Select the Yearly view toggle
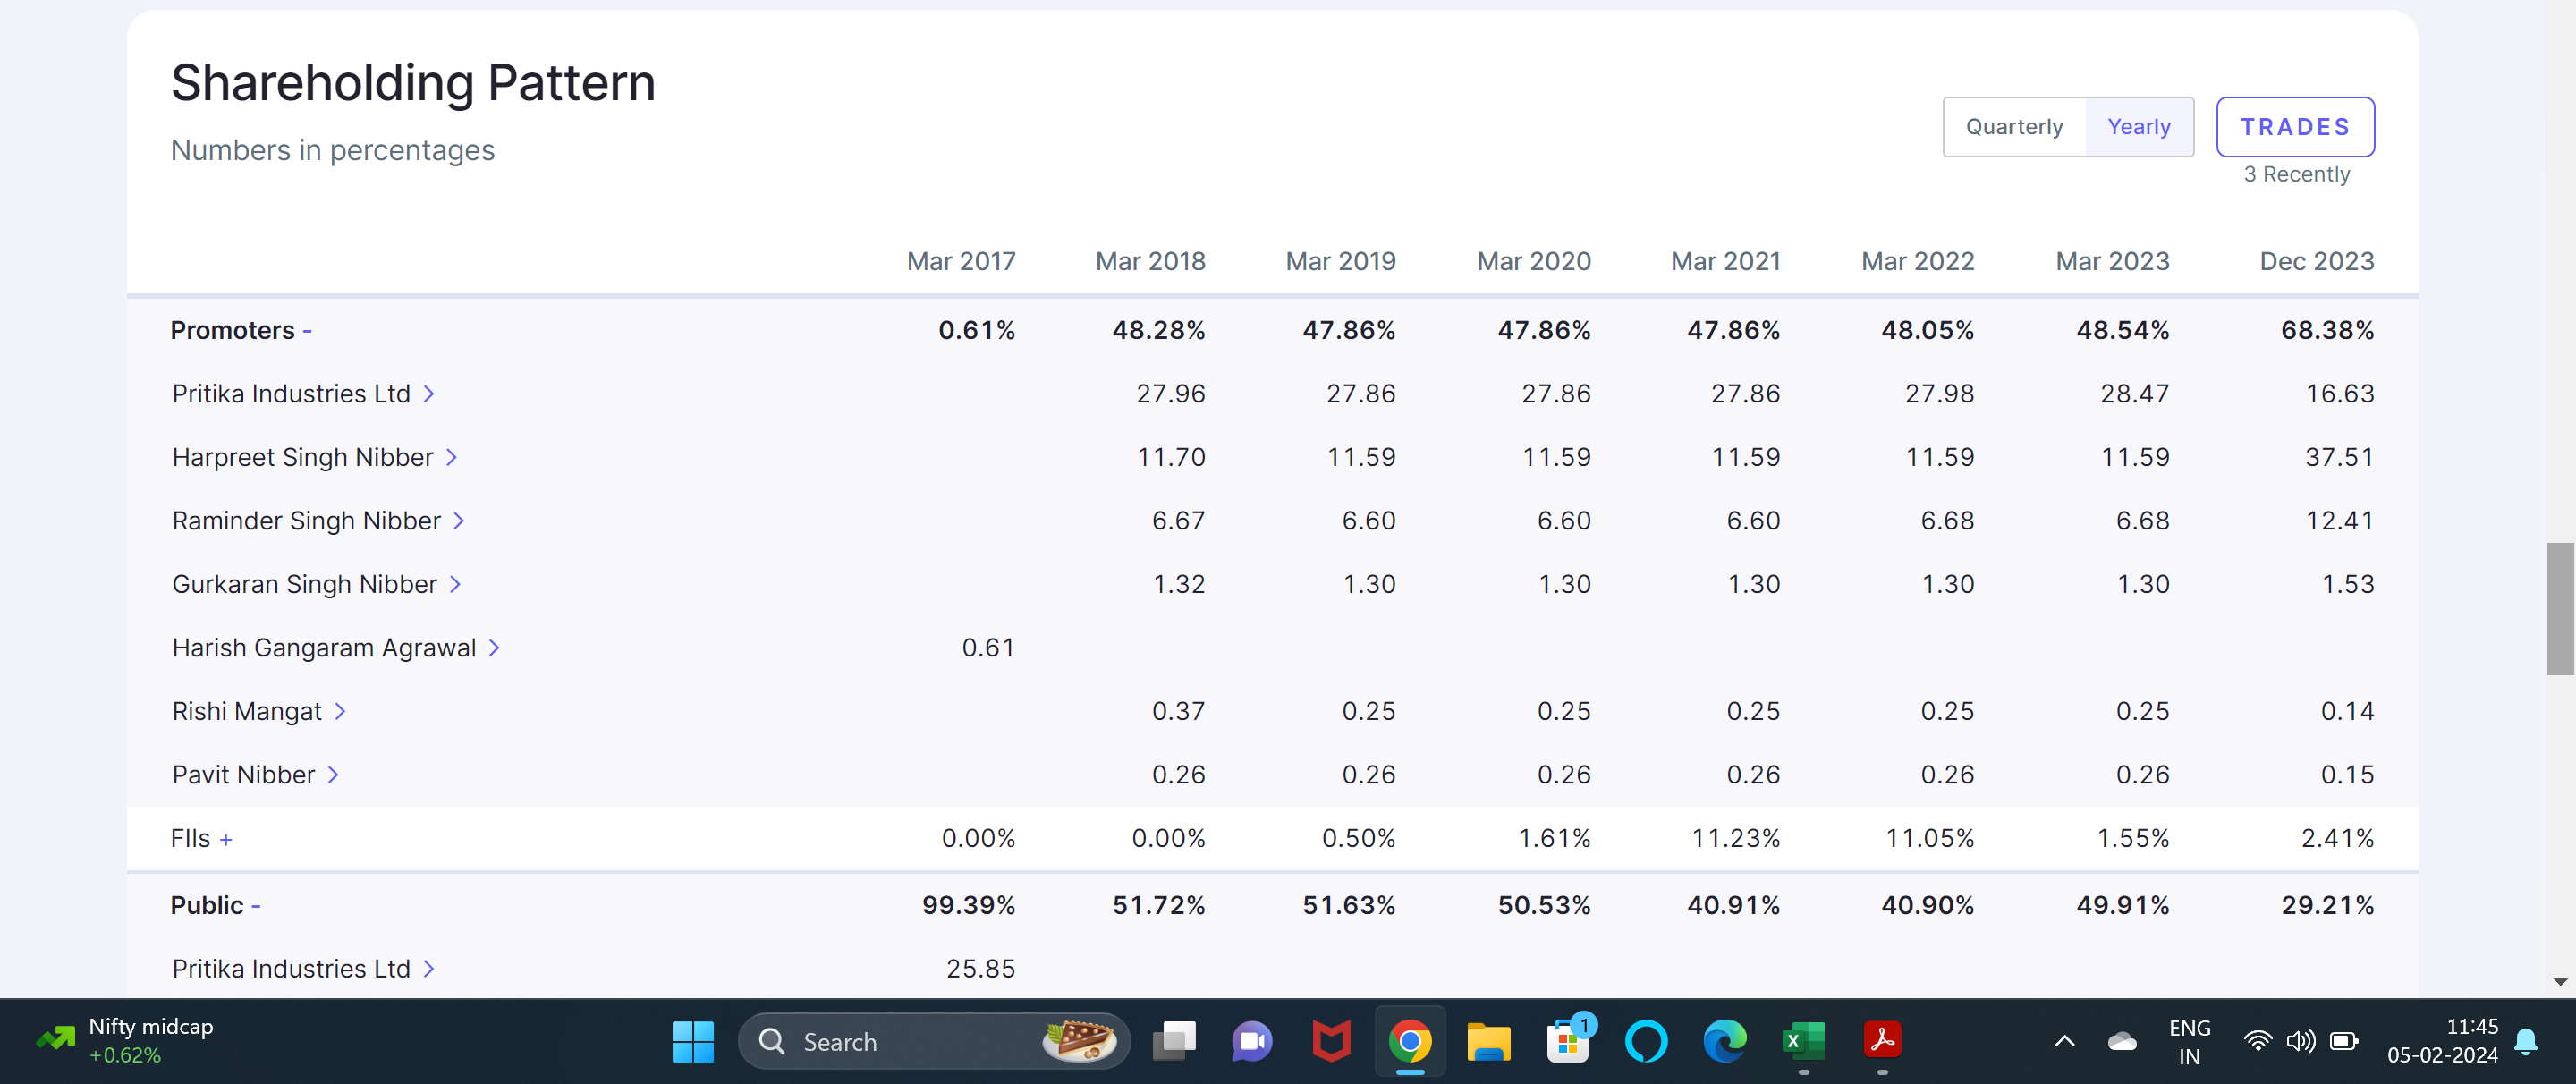 [x=2138, y=127]
